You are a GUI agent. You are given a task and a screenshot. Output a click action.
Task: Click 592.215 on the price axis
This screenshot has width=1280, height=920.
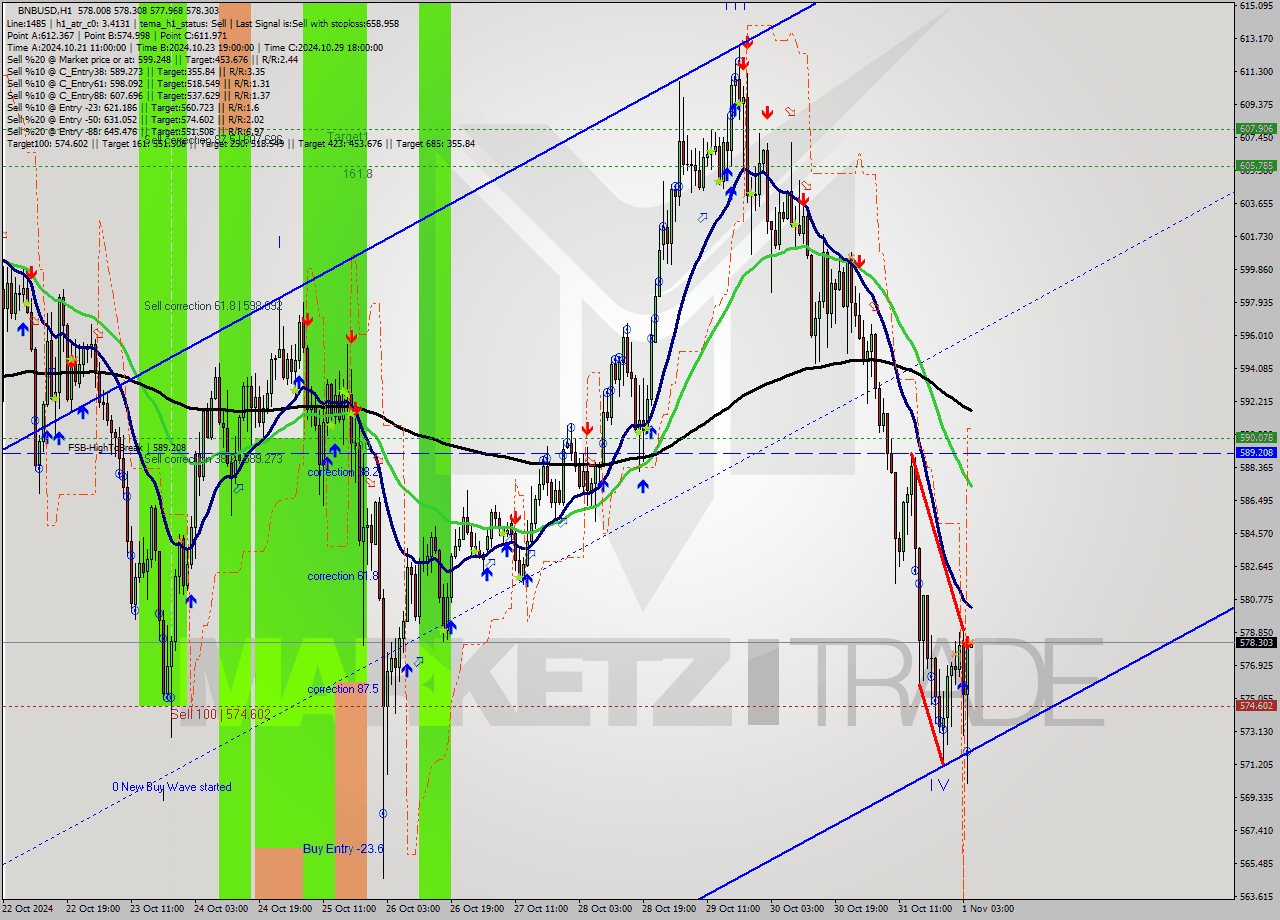1256,402
